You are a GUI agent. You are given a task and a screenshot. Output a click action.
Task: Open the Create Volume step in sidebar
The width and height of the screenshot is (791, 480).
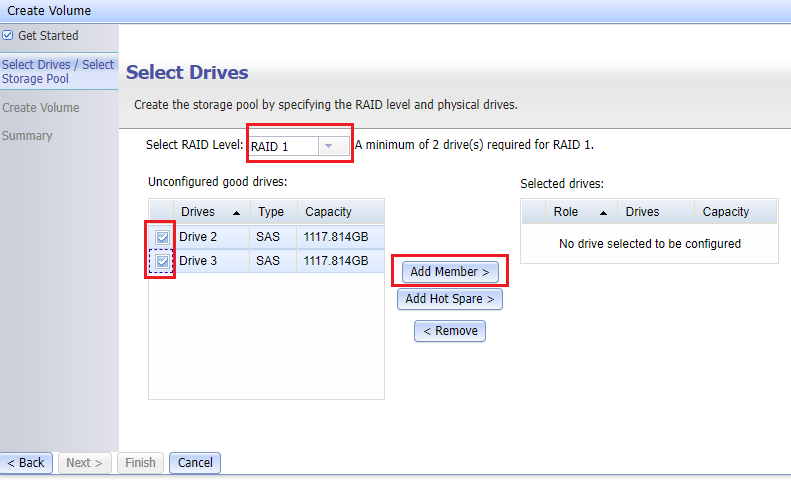click(x=41, y=108)
